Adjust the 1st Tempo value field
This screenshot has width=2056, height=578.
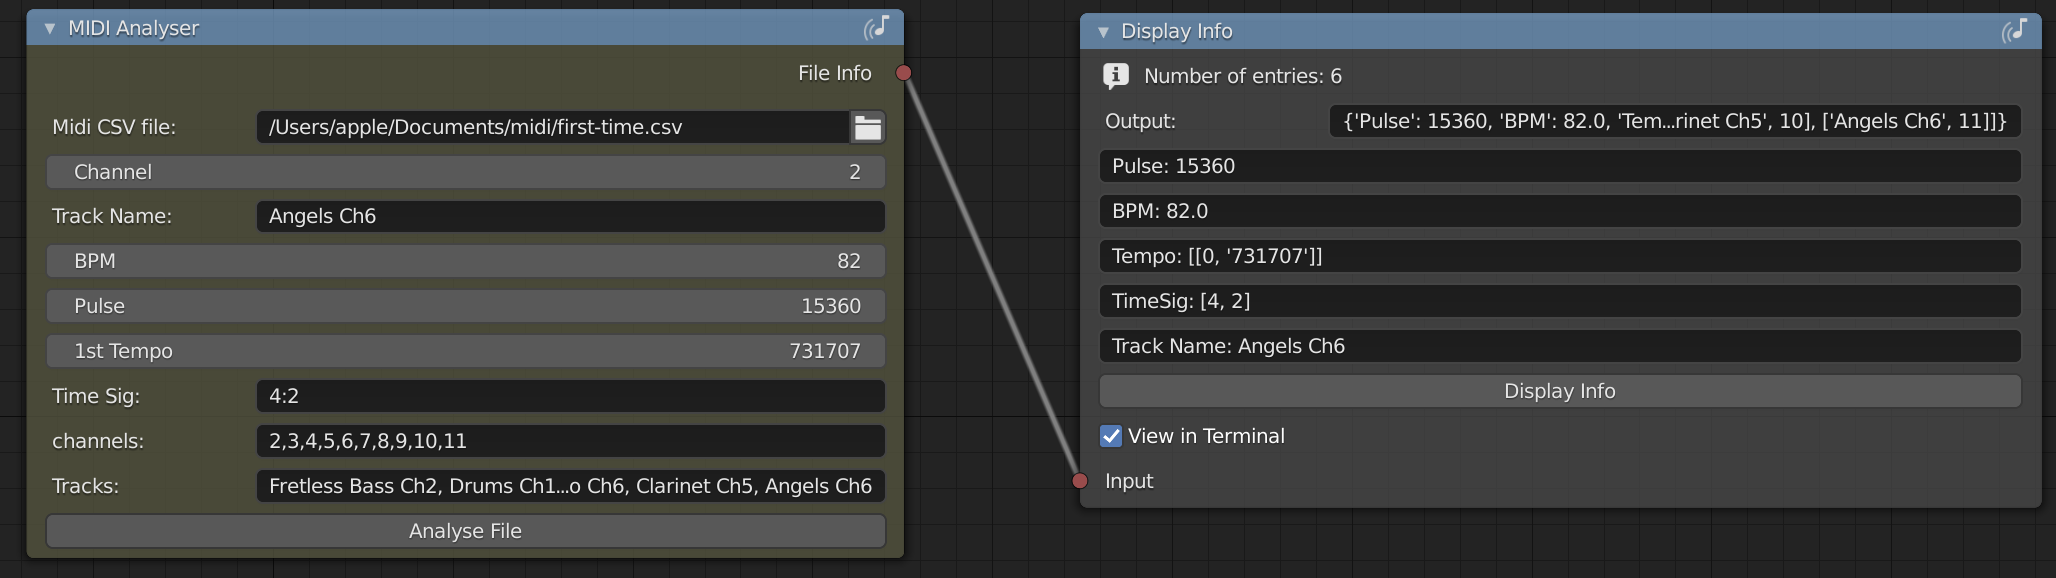466,351
